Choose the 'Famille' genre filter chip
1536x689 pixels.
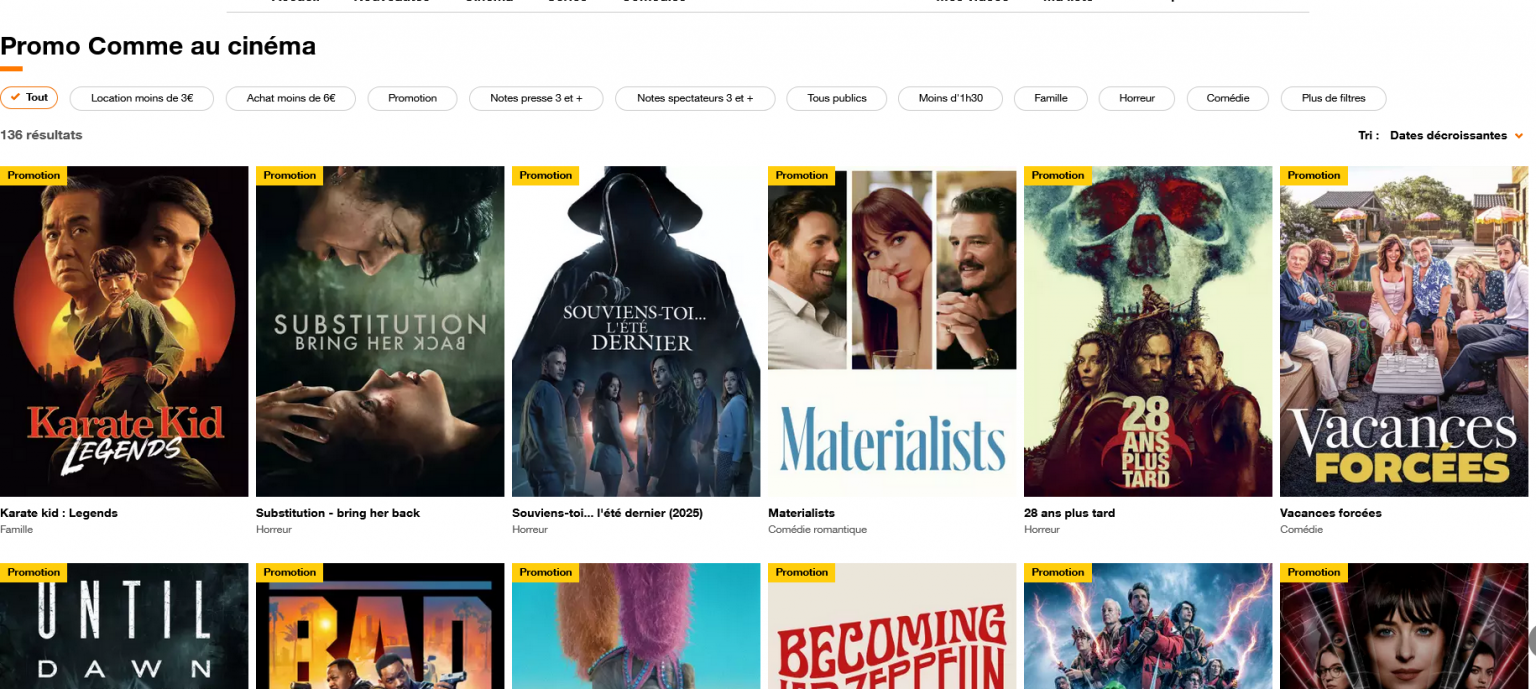[1050, 98]
